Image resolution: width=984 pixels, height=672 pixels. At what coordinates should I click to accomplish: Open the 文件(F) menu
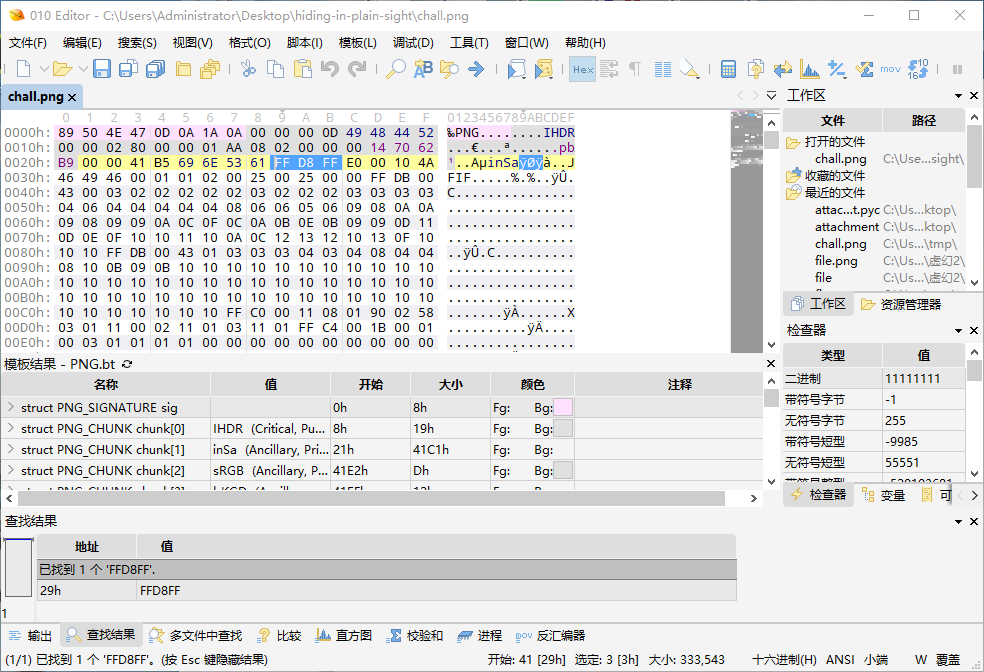tap(28, 43)
